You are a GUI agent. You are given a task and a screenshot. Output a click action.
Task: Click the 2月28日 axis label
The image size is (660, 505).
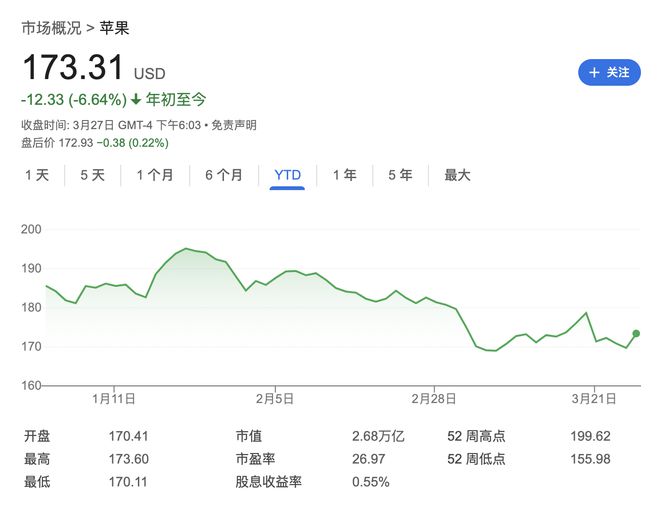tap(434, 399)
